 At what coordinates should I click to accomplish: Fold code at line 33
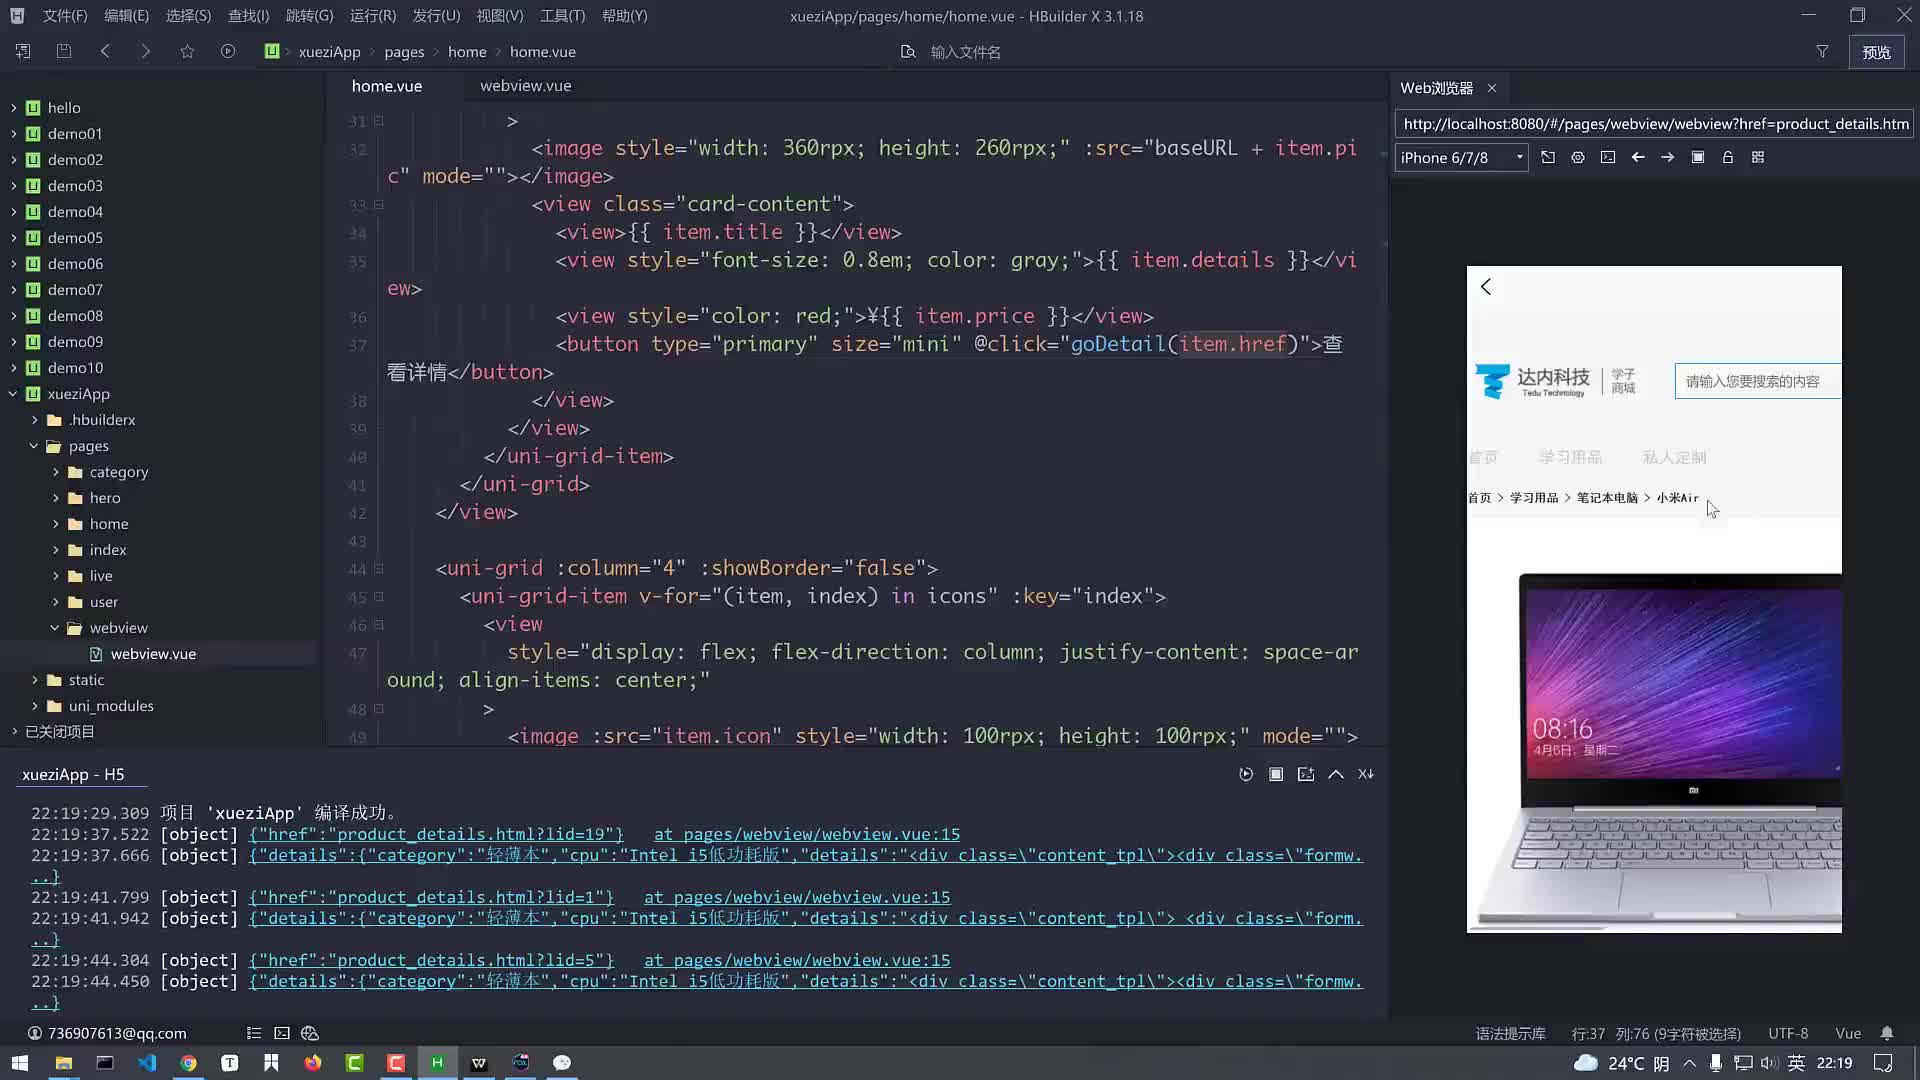[x=379, y=204]
